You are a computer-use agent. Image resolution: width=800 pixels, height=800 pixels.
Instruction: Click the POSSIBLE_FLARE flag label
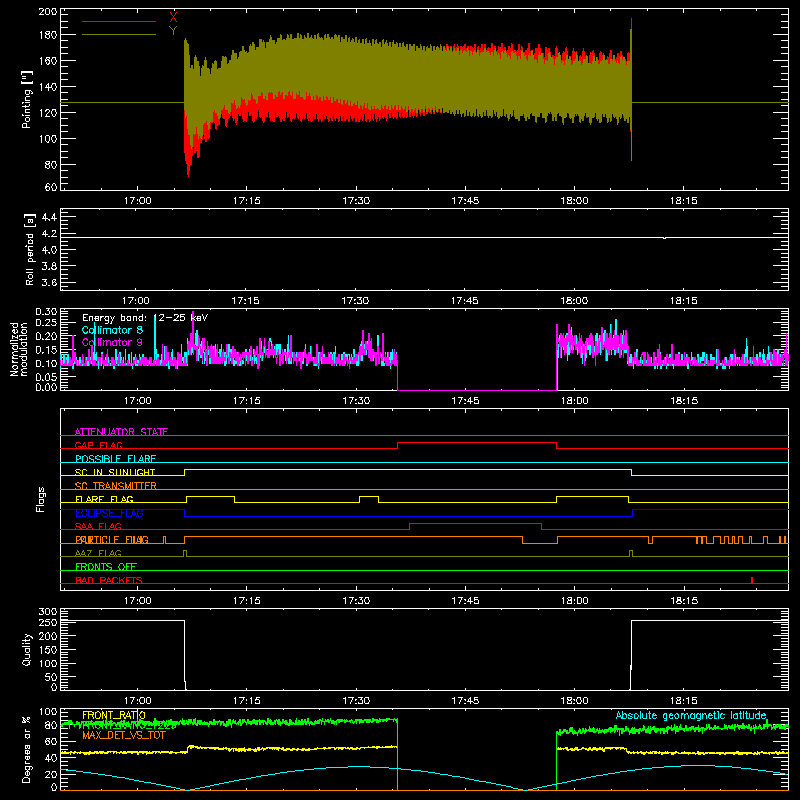coord(115,459)
